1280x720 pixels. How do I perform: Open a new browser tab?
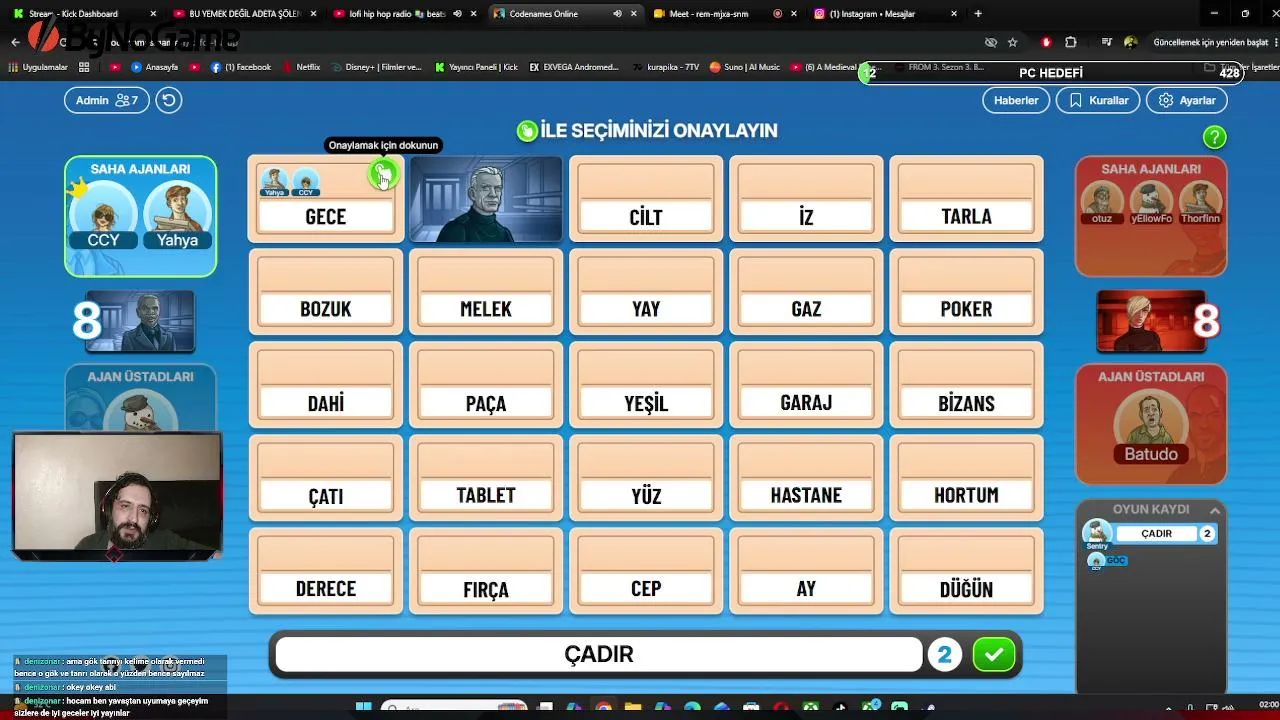point(978,14)
